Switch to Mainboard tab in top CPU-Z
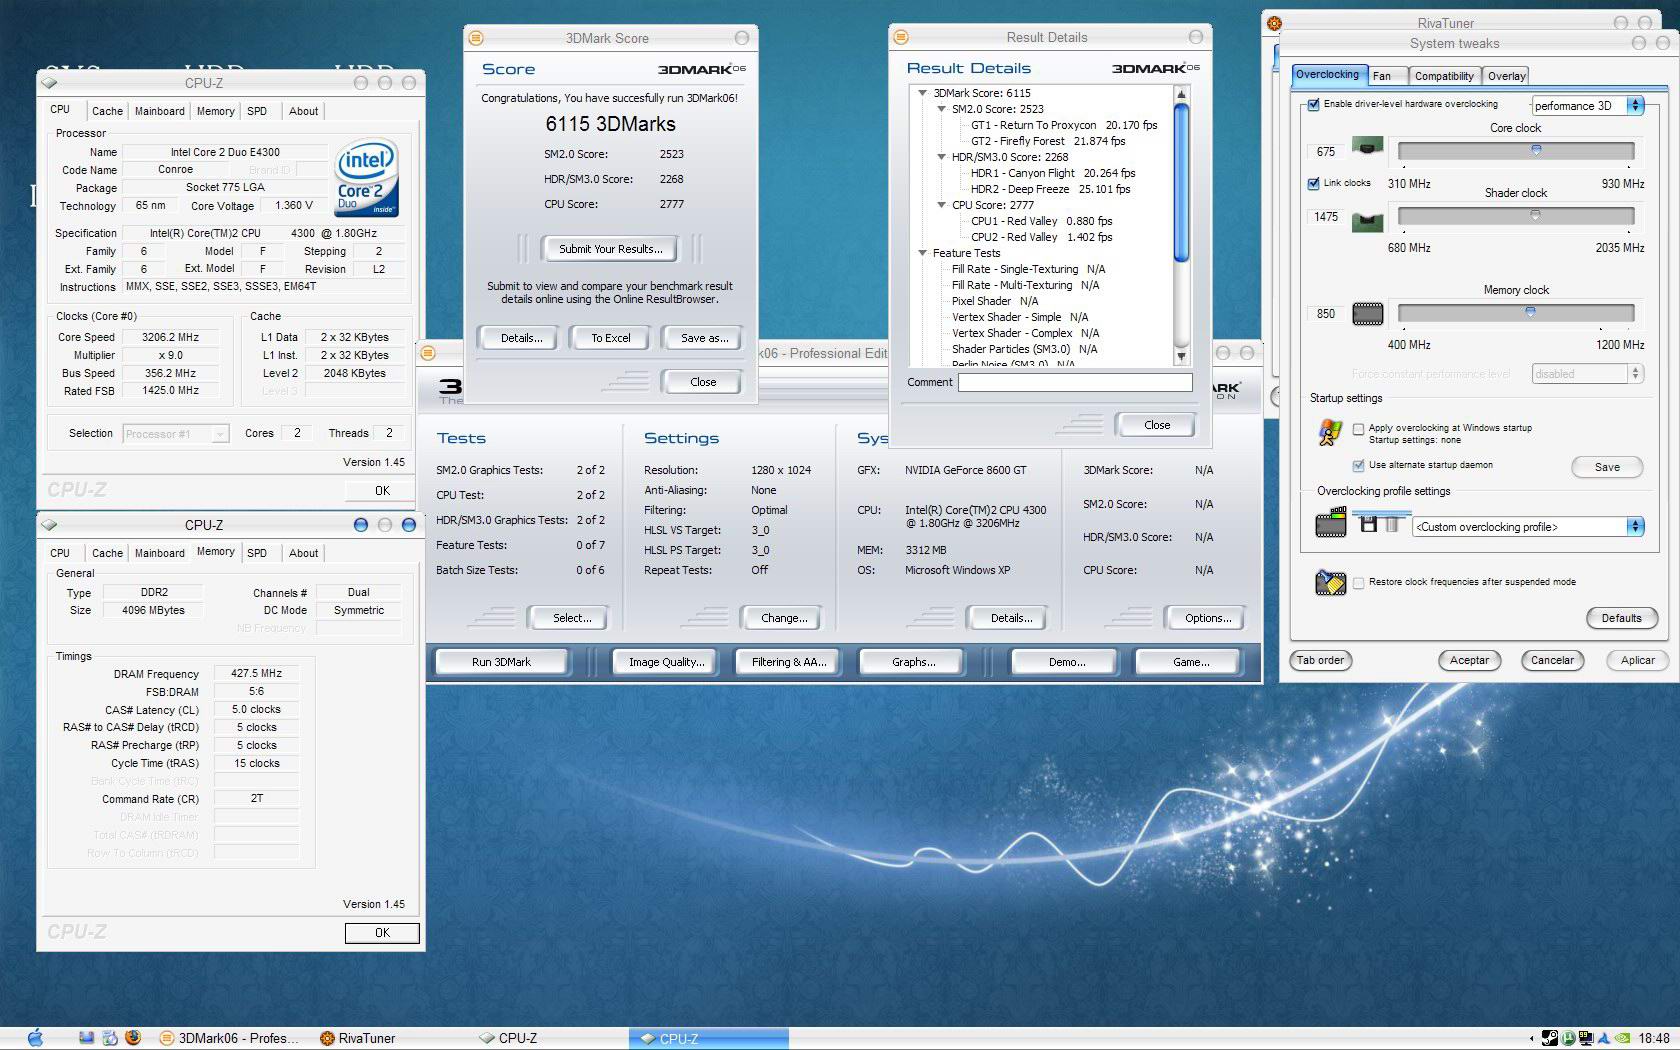The image size is (1680, 1050). point(160,111)
